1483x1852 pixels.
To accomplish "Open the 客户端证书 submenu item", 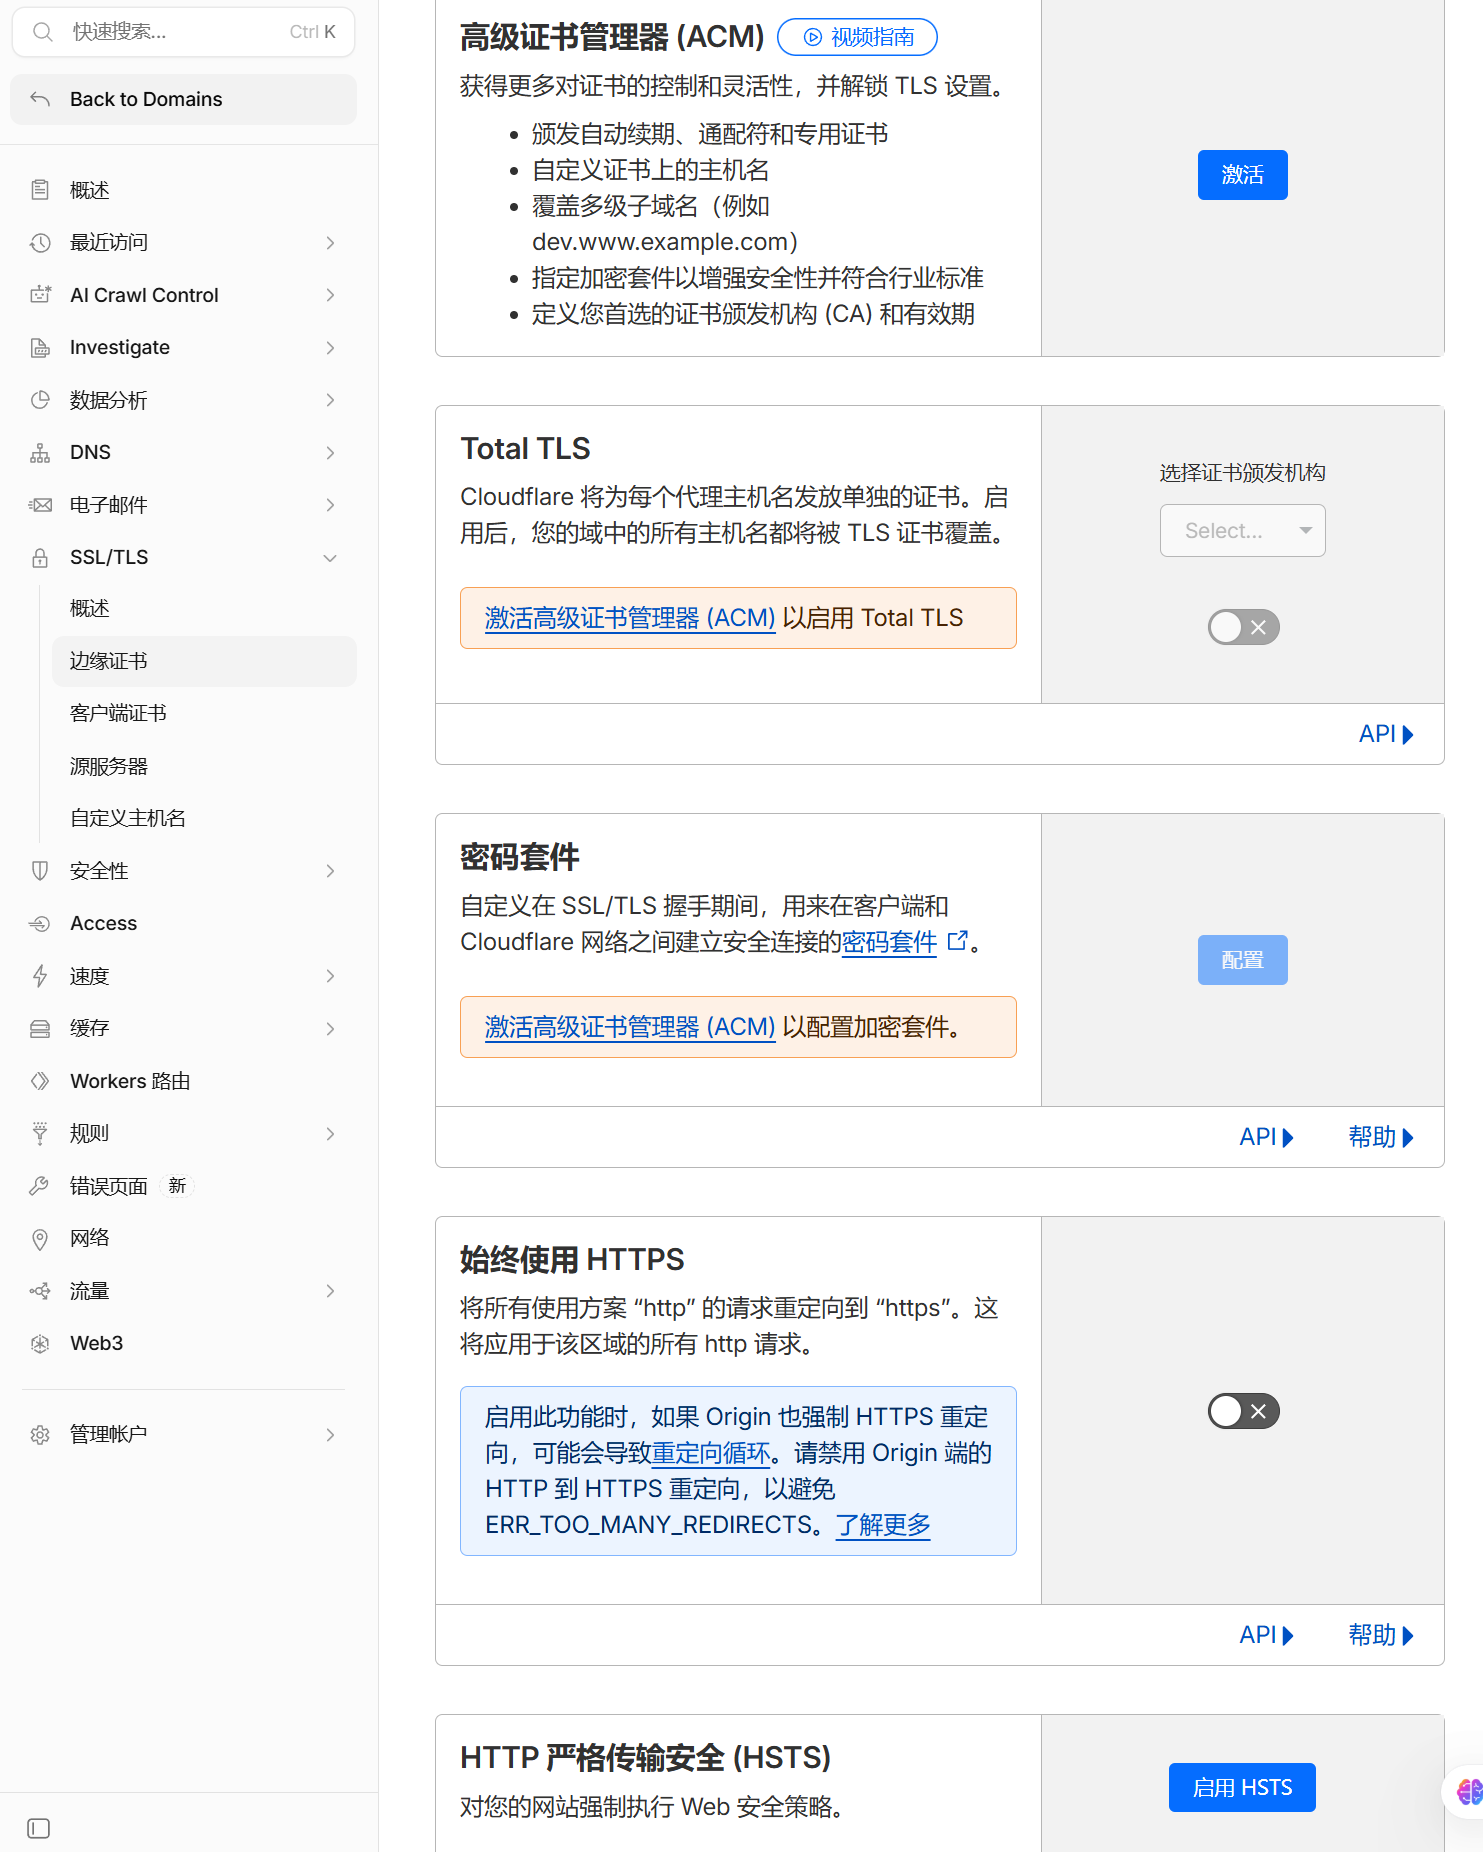I will [204, 713].
